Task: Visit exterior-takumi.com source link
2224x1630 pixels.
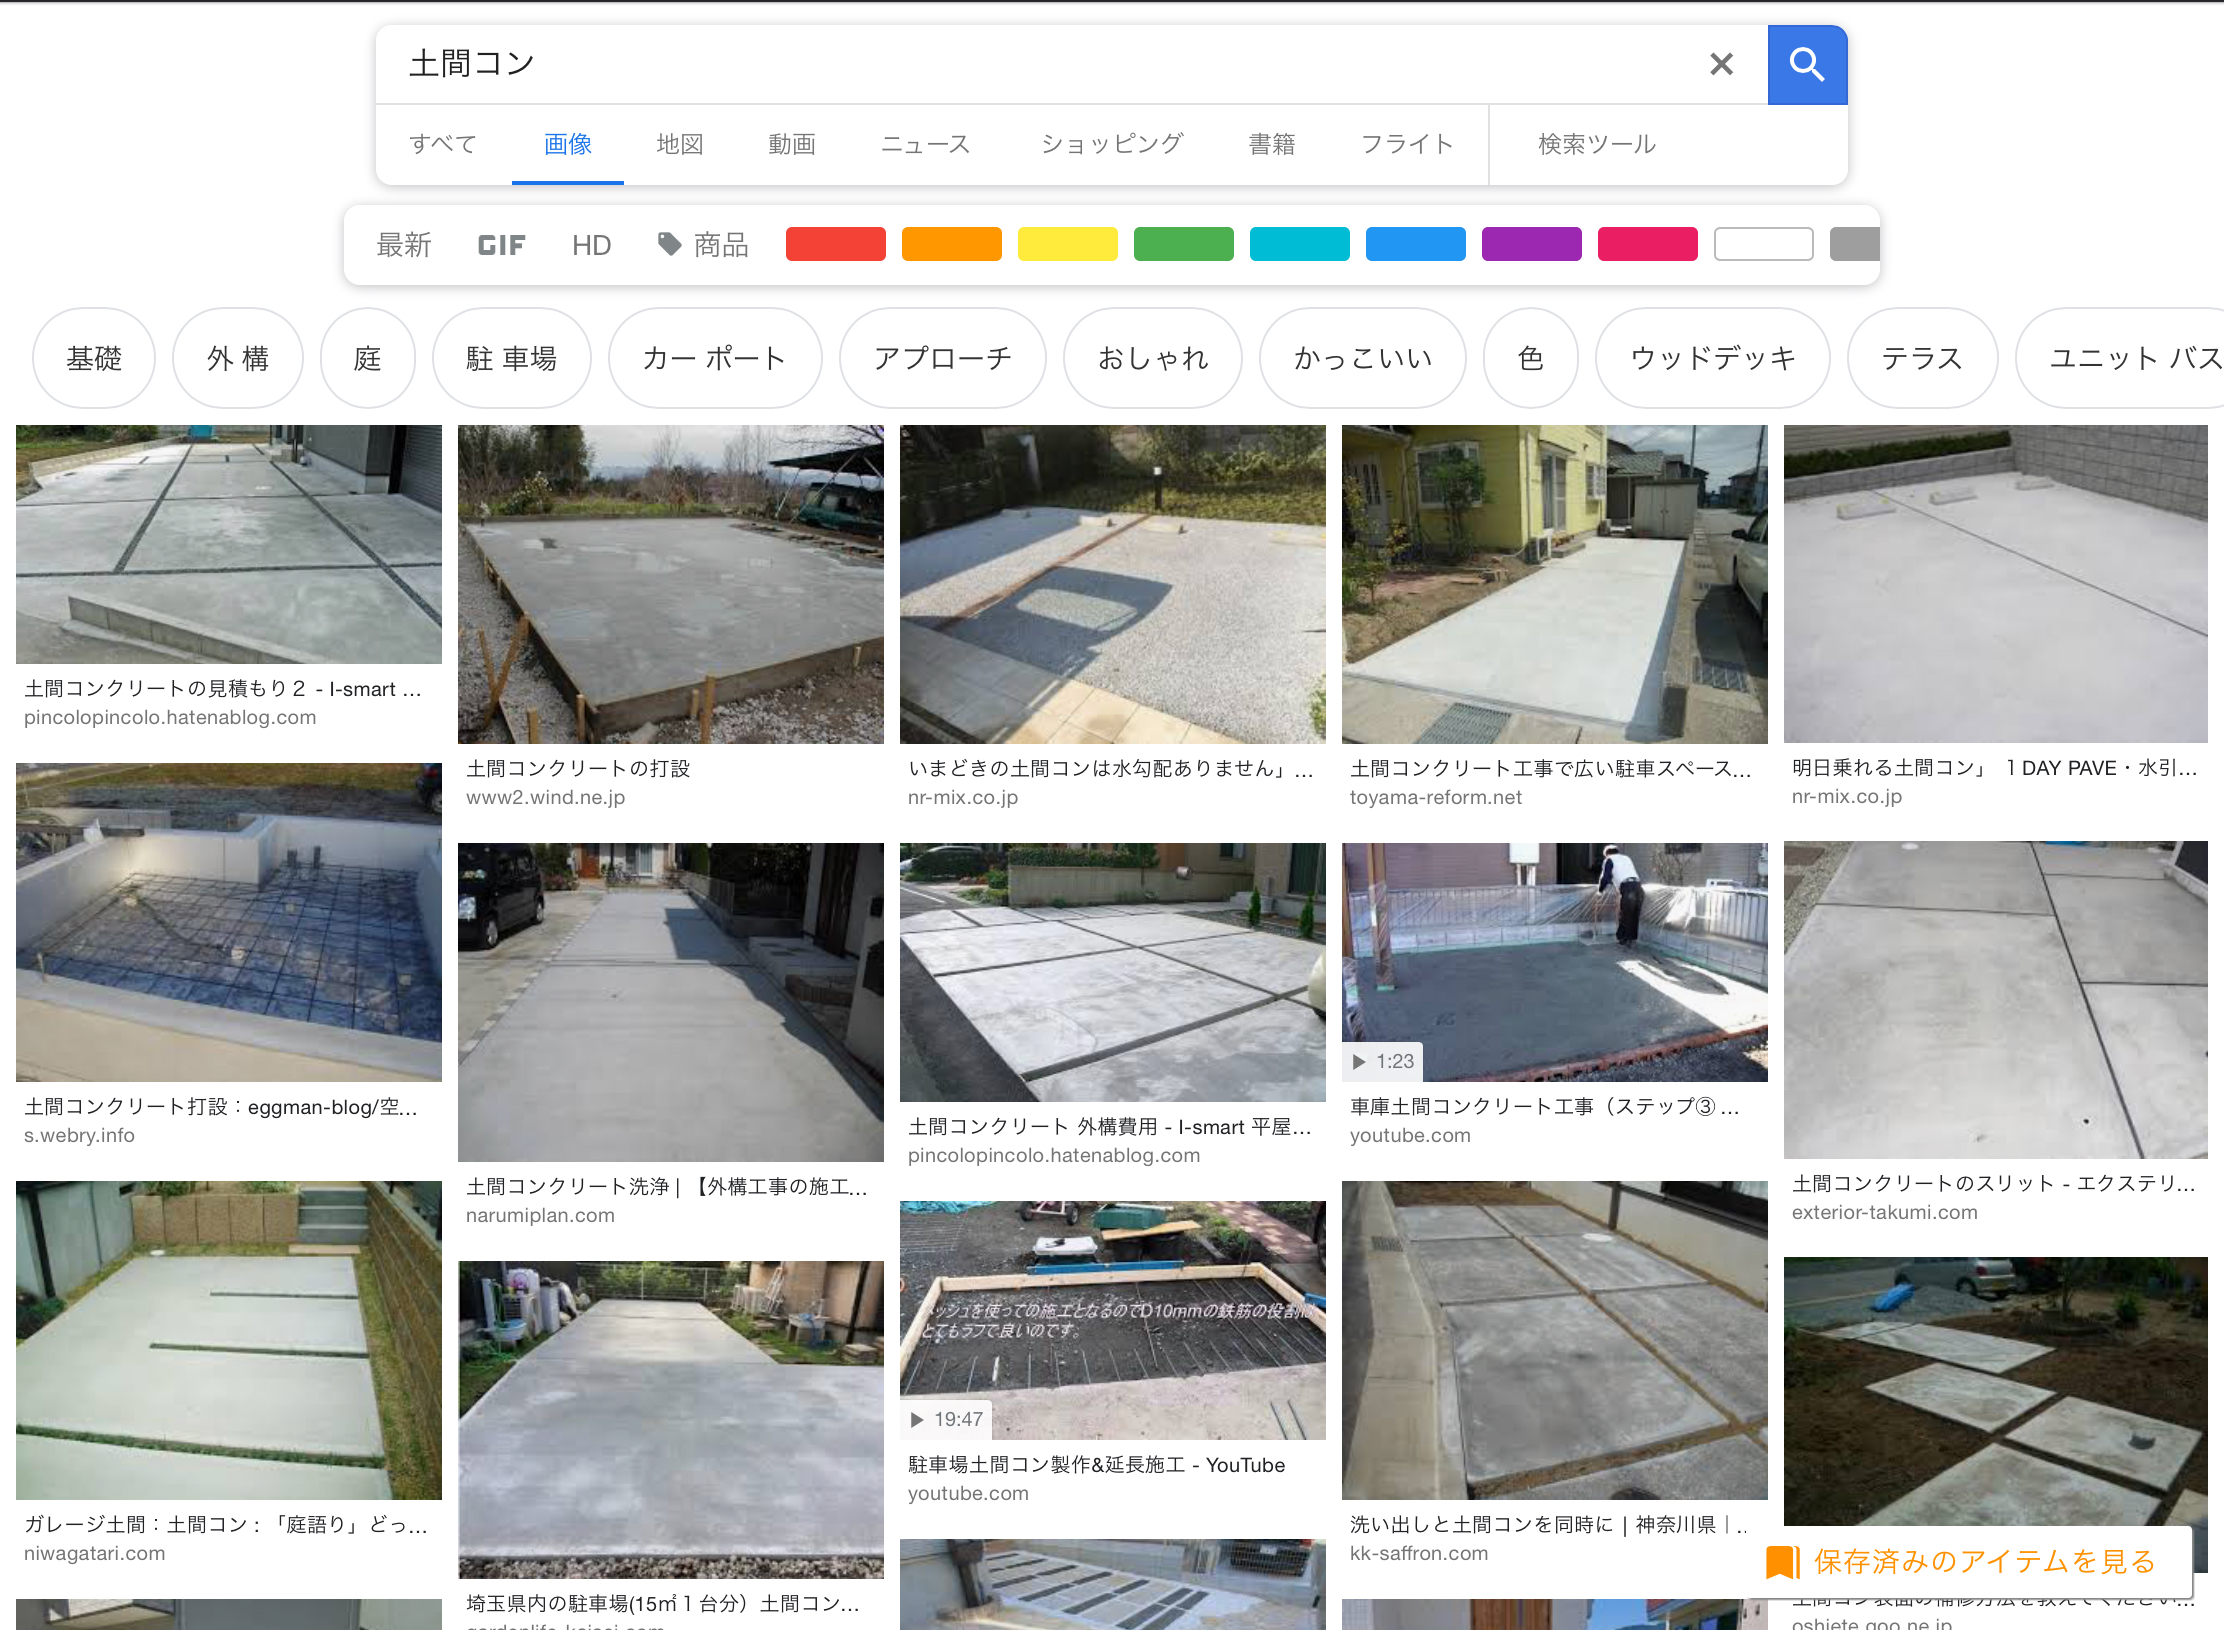Action: (1885, 1212)
